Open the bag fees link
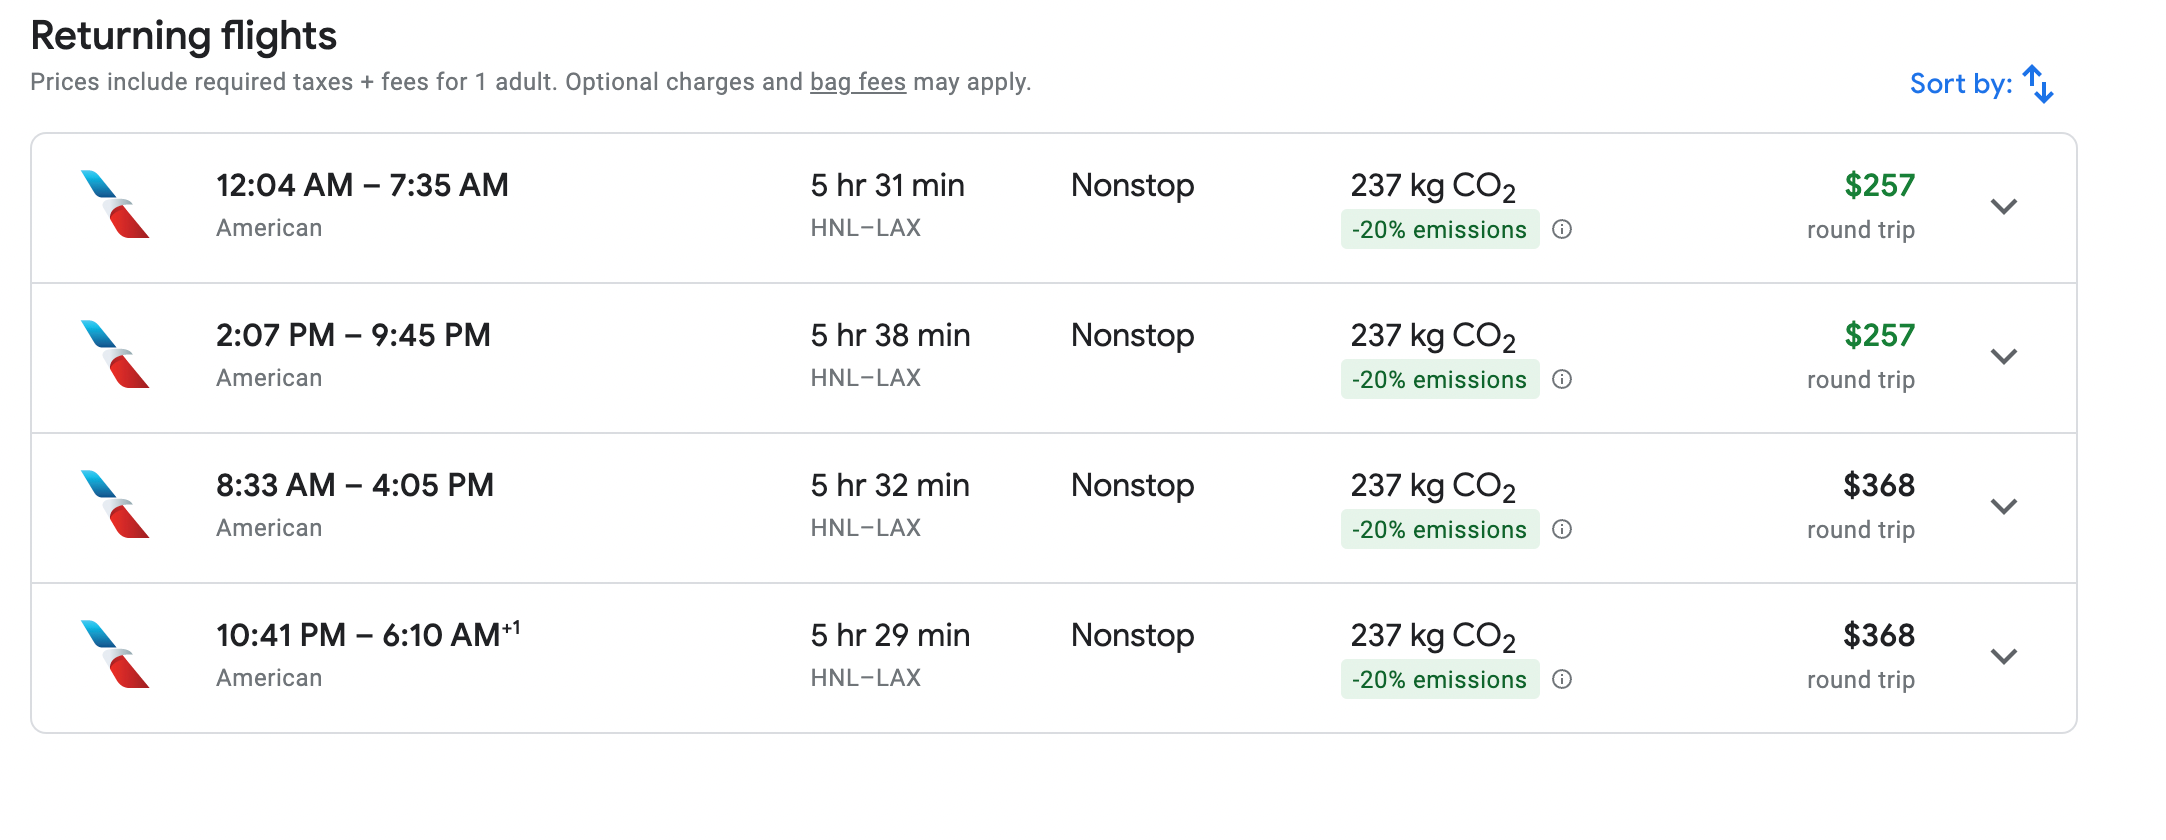The width and height of the screenshot is (2166, 840). [857, 82]
